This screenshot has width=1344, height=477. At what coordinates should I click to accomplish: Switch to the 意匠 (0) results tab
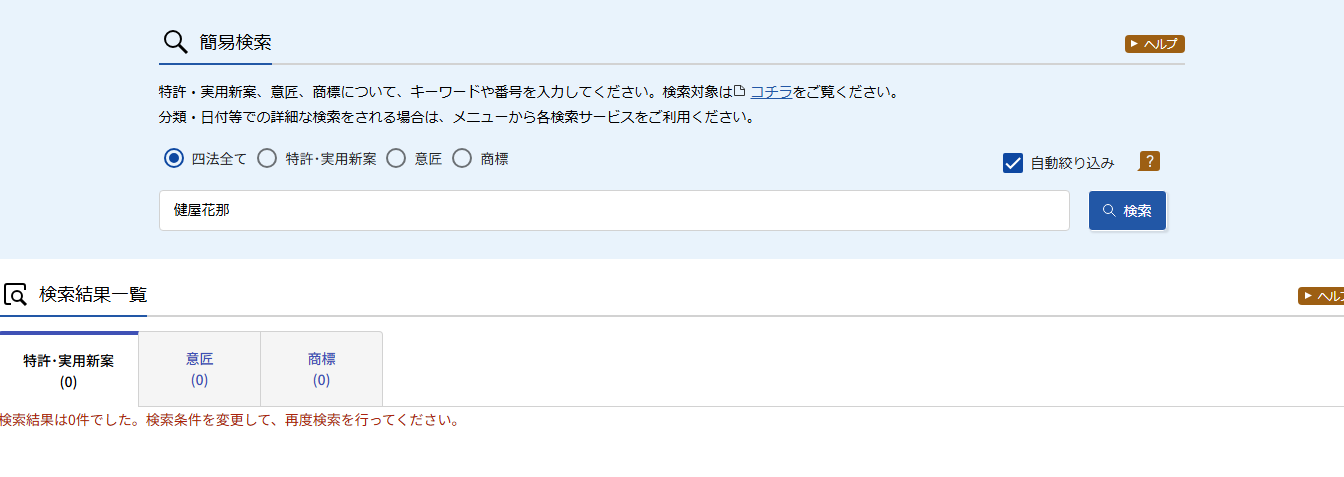[x=199, y=369]
